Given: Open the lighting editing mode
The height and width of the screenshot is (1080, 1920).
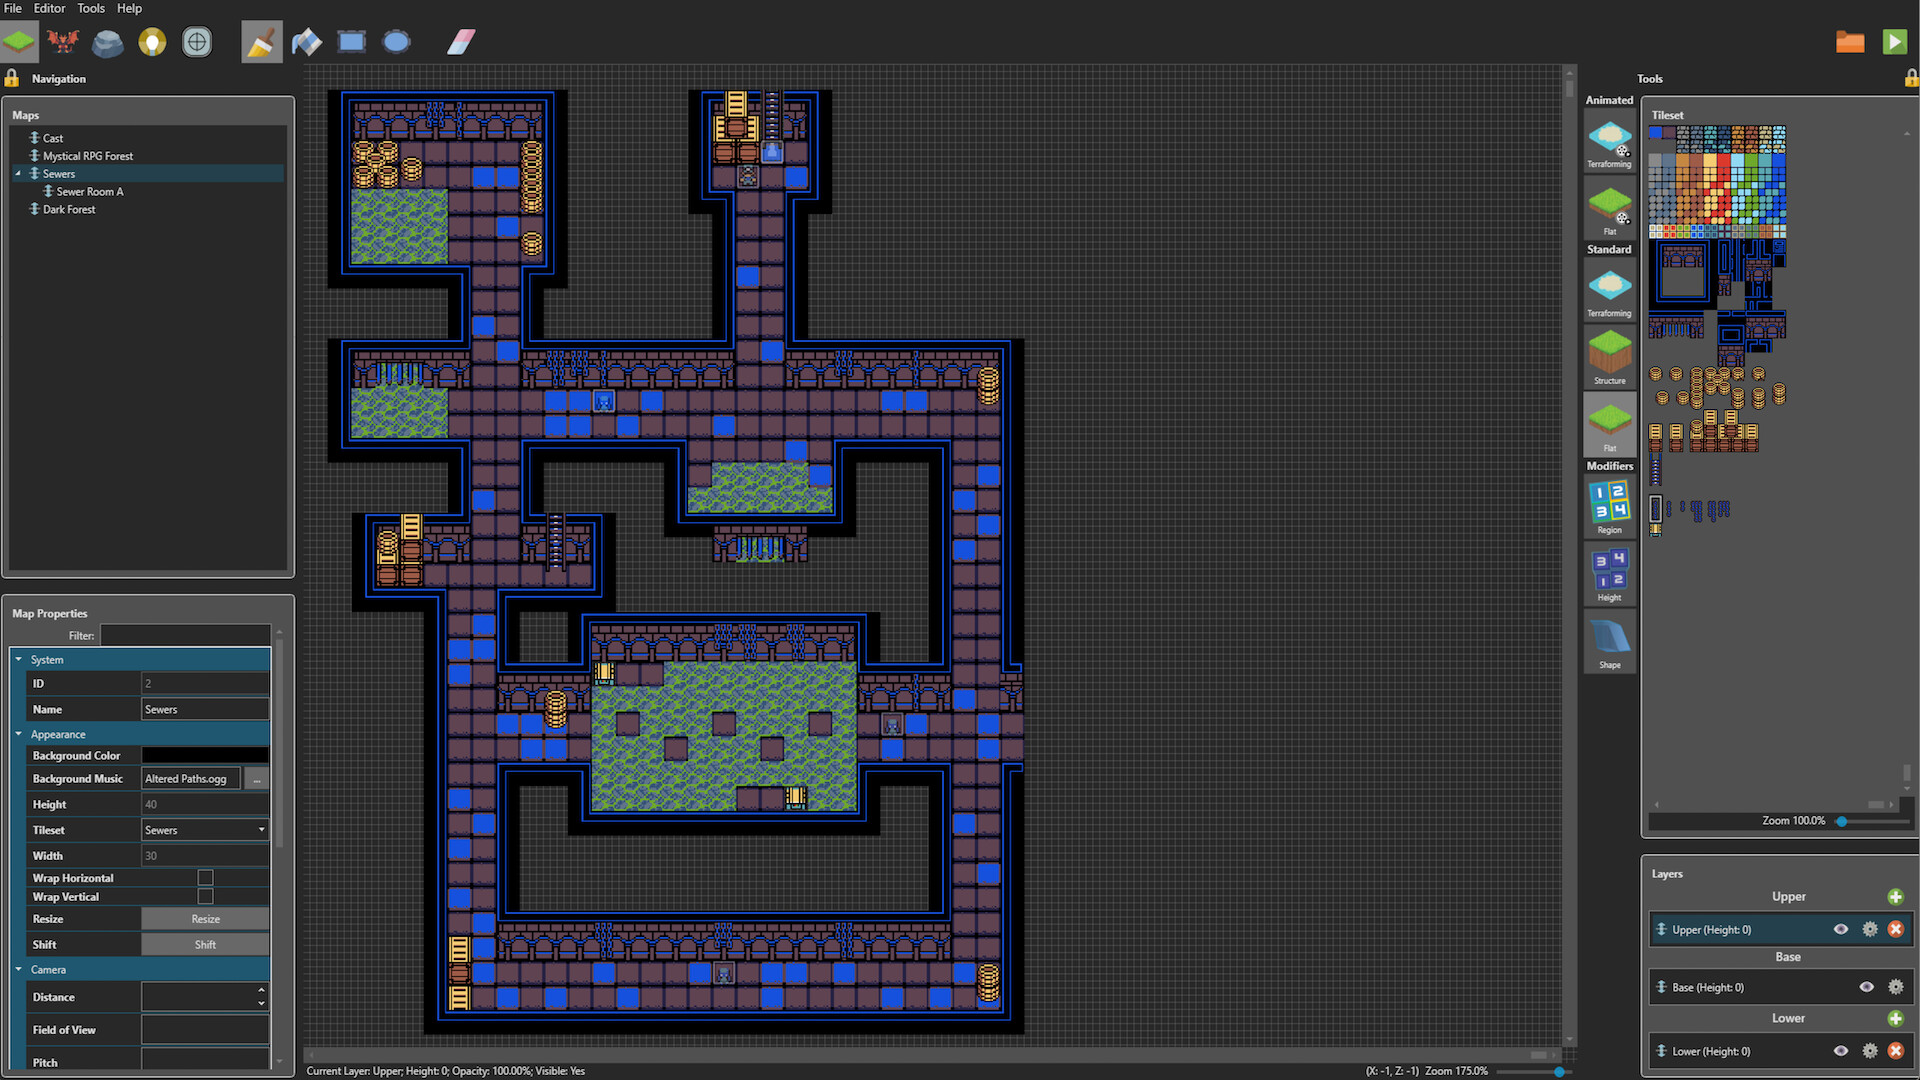Looking at the screenshot, I should (x=152, y=41).
